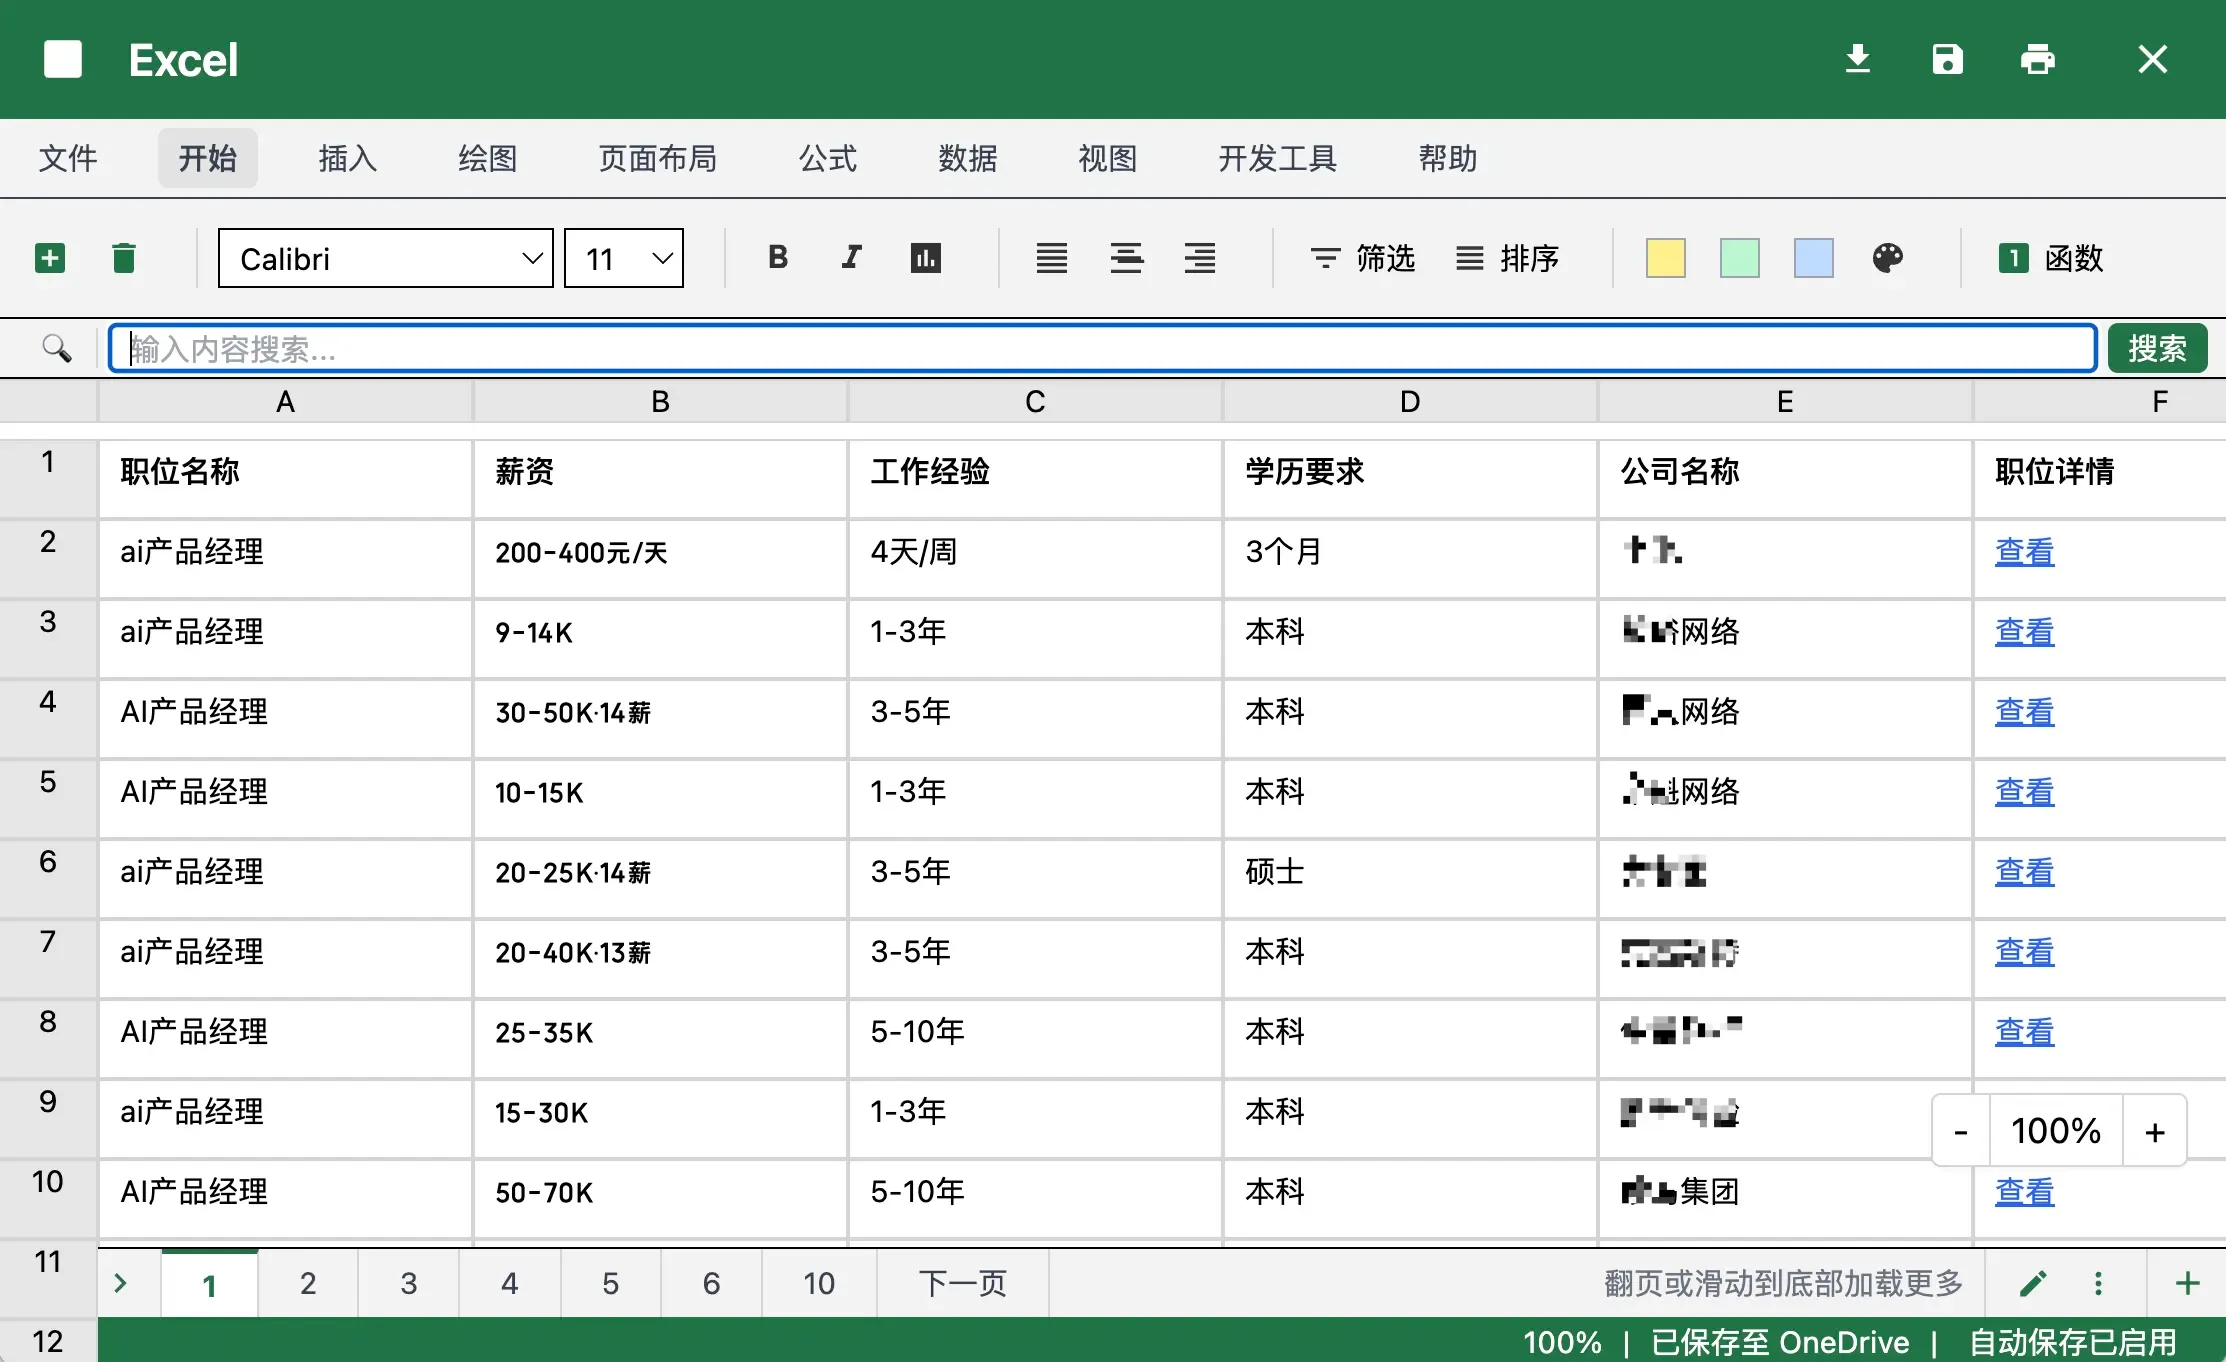Viewport: 2226px width, 1362px height.
Task: Print the spreadsheet
Action: point(2038,59)
